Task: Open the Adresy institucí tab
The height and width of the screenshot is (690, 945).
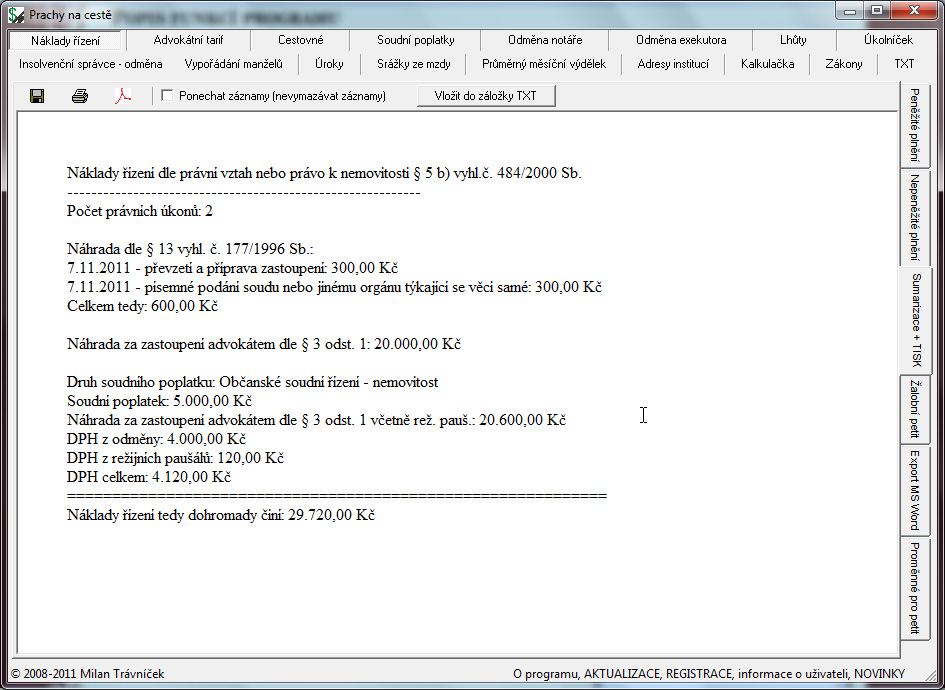Action: [x=673, y=64]
